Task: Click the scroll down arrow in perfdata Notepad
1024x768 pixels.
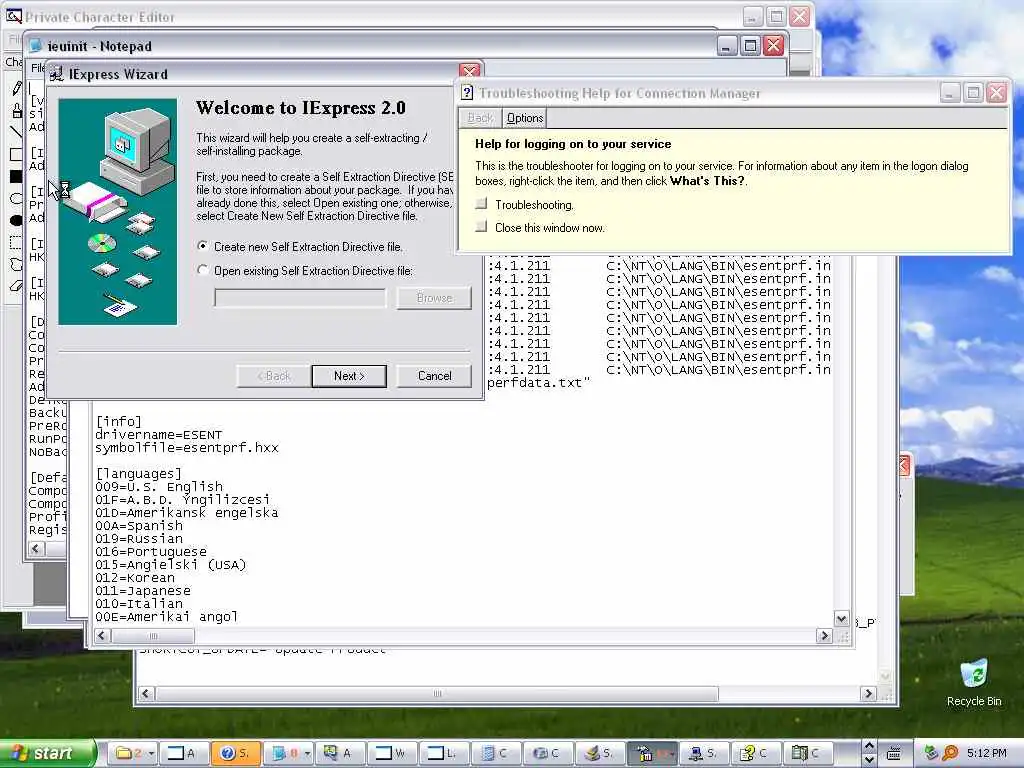Action: 841,618
